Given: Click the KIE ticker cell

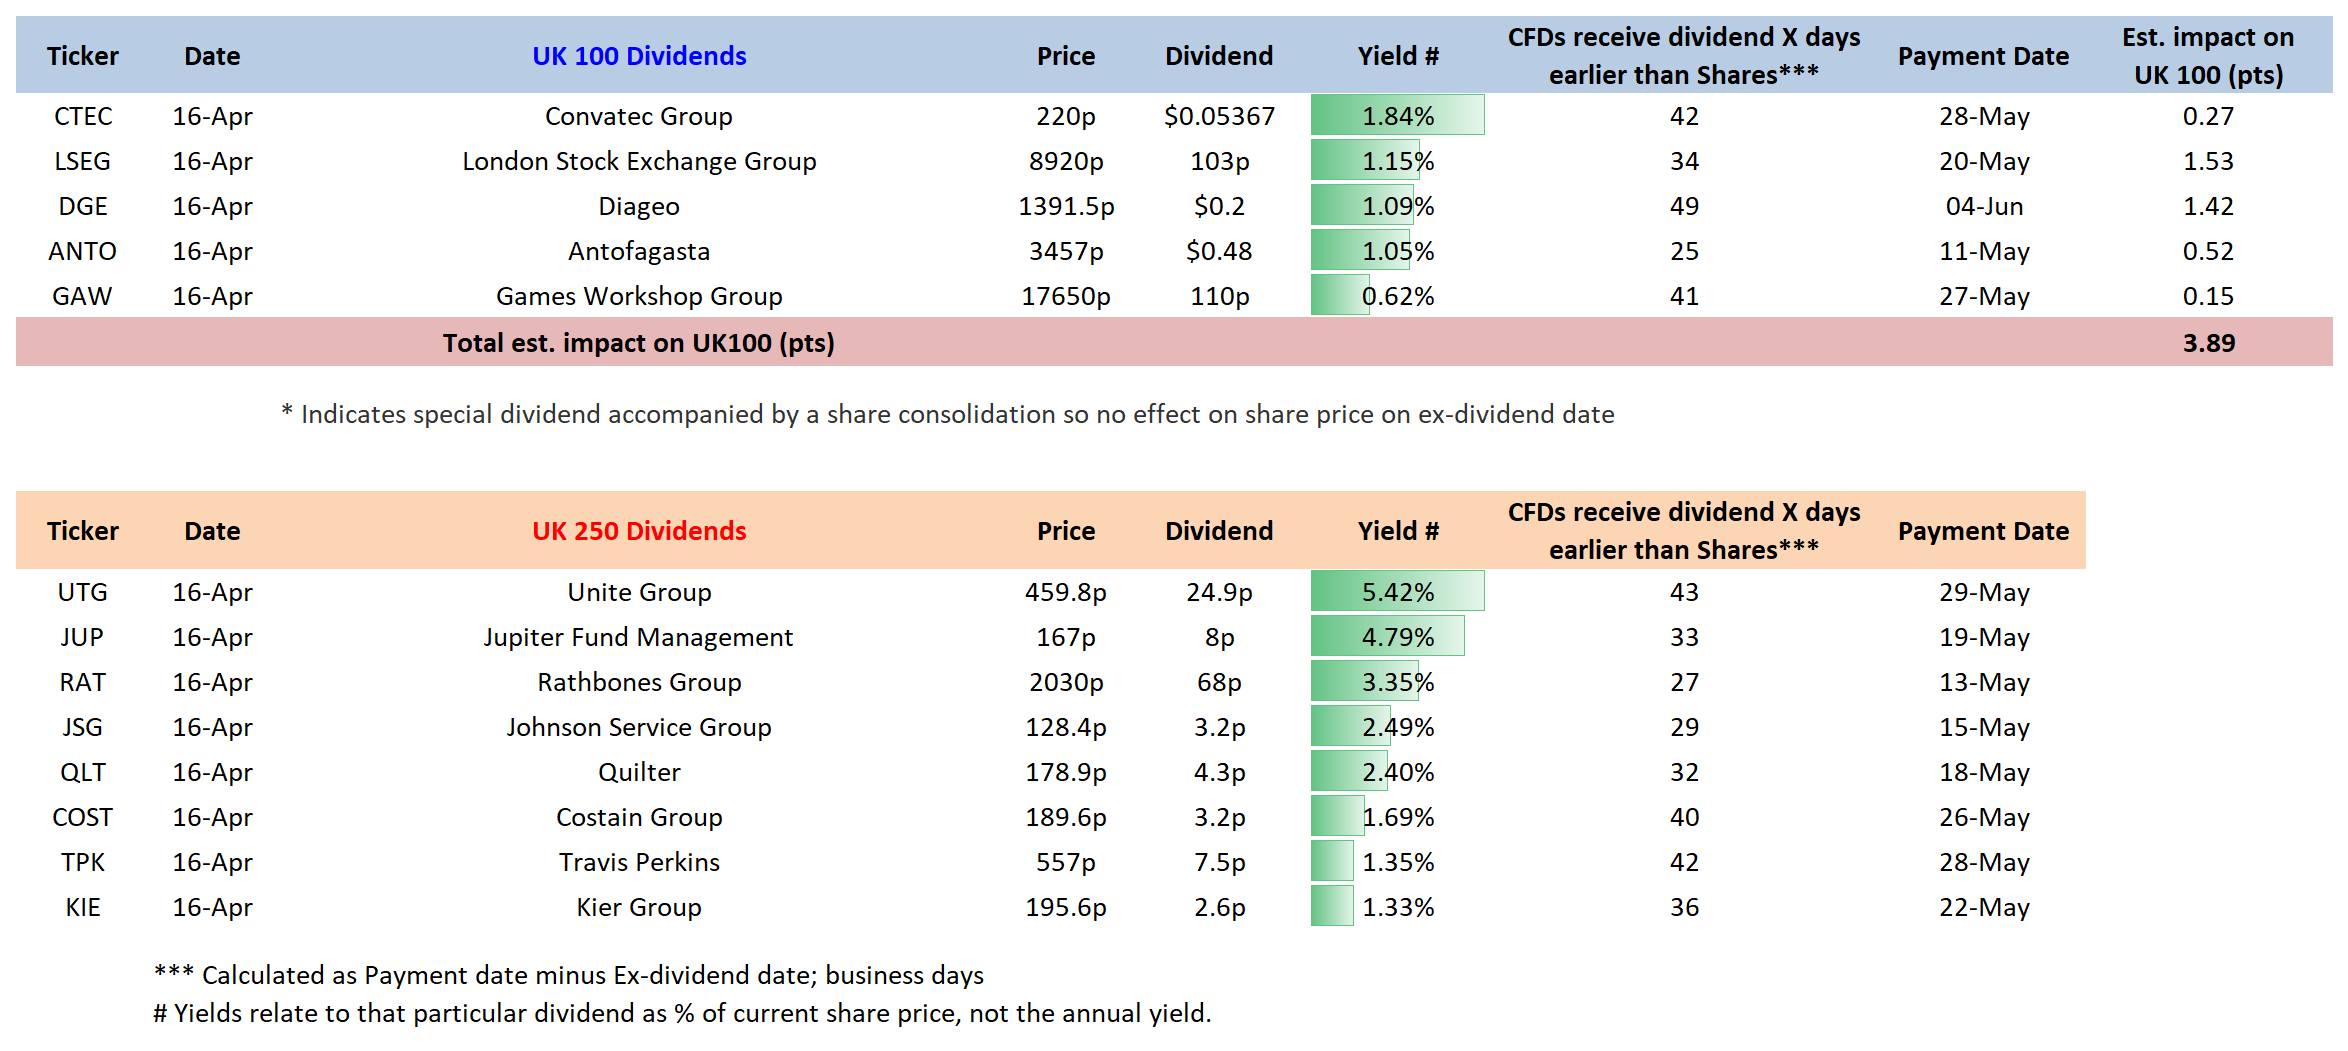Looking at the screenshot, I should [83, 907].
